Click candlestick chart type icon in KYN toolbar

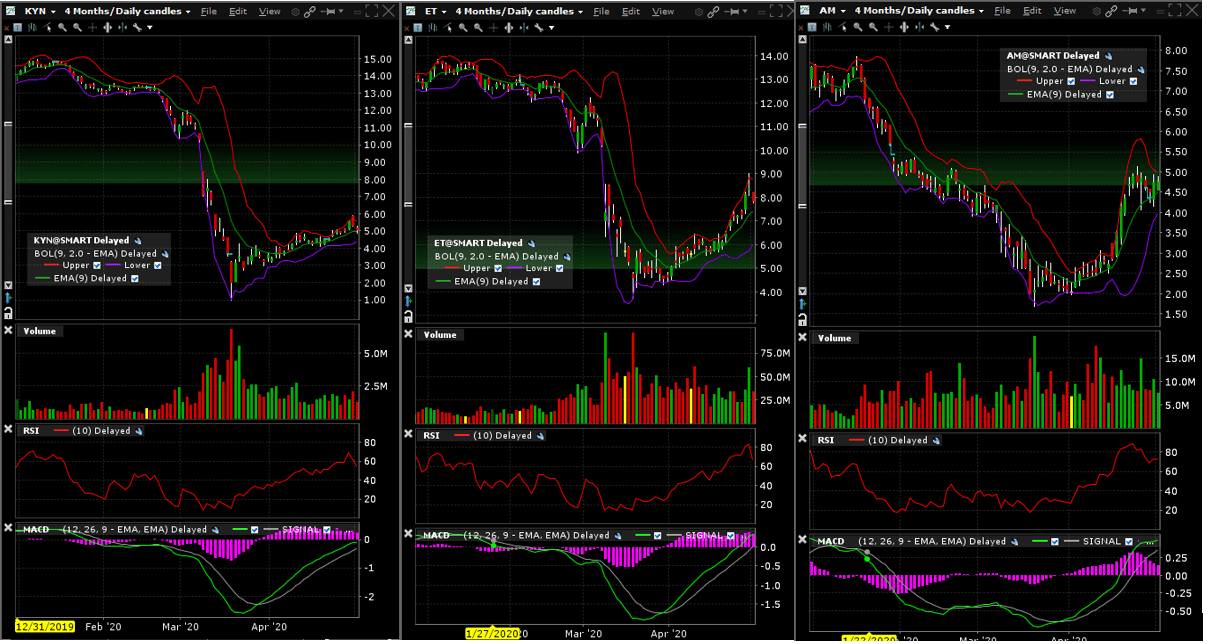point(32,27)
